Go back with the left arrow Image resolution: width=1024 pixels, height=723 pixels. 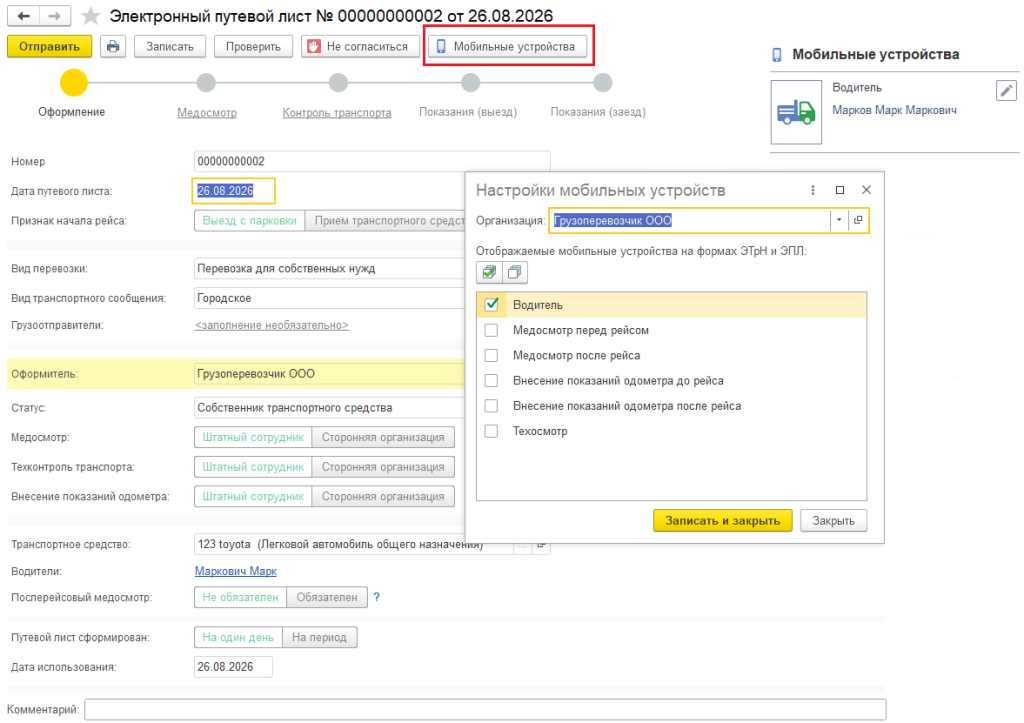pos(24,16)
